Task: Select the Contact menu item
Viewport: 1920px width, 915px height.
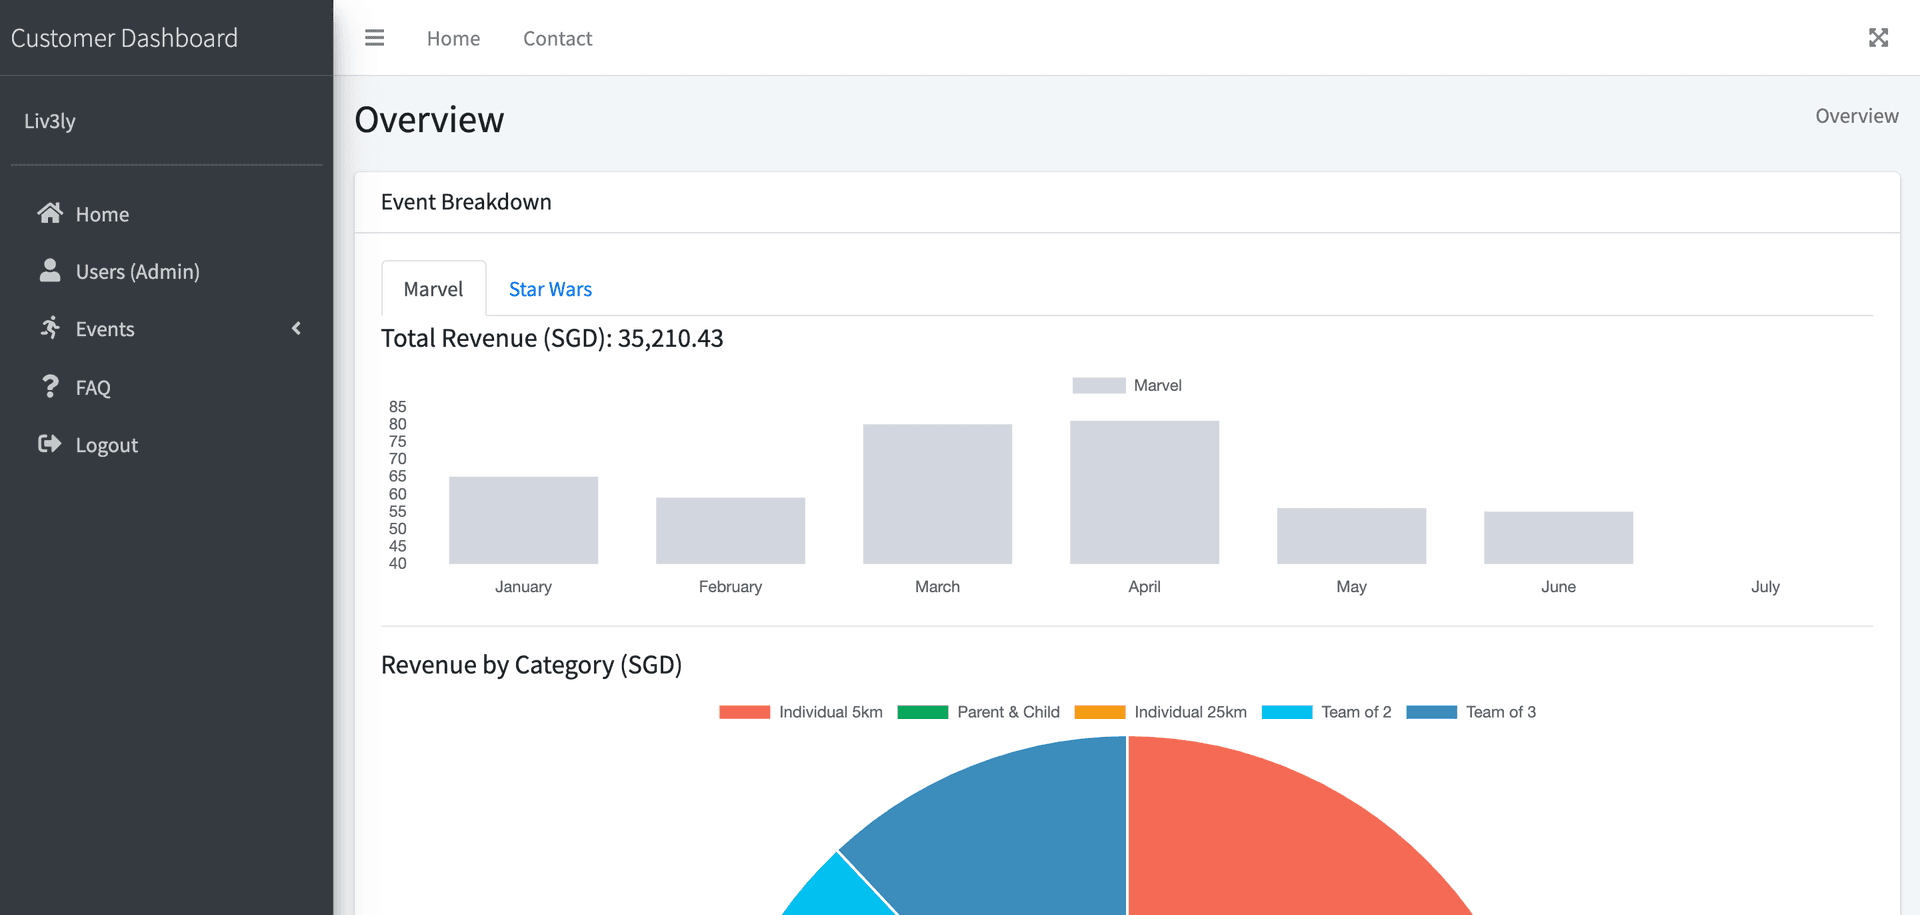Action: coord(557,37)
